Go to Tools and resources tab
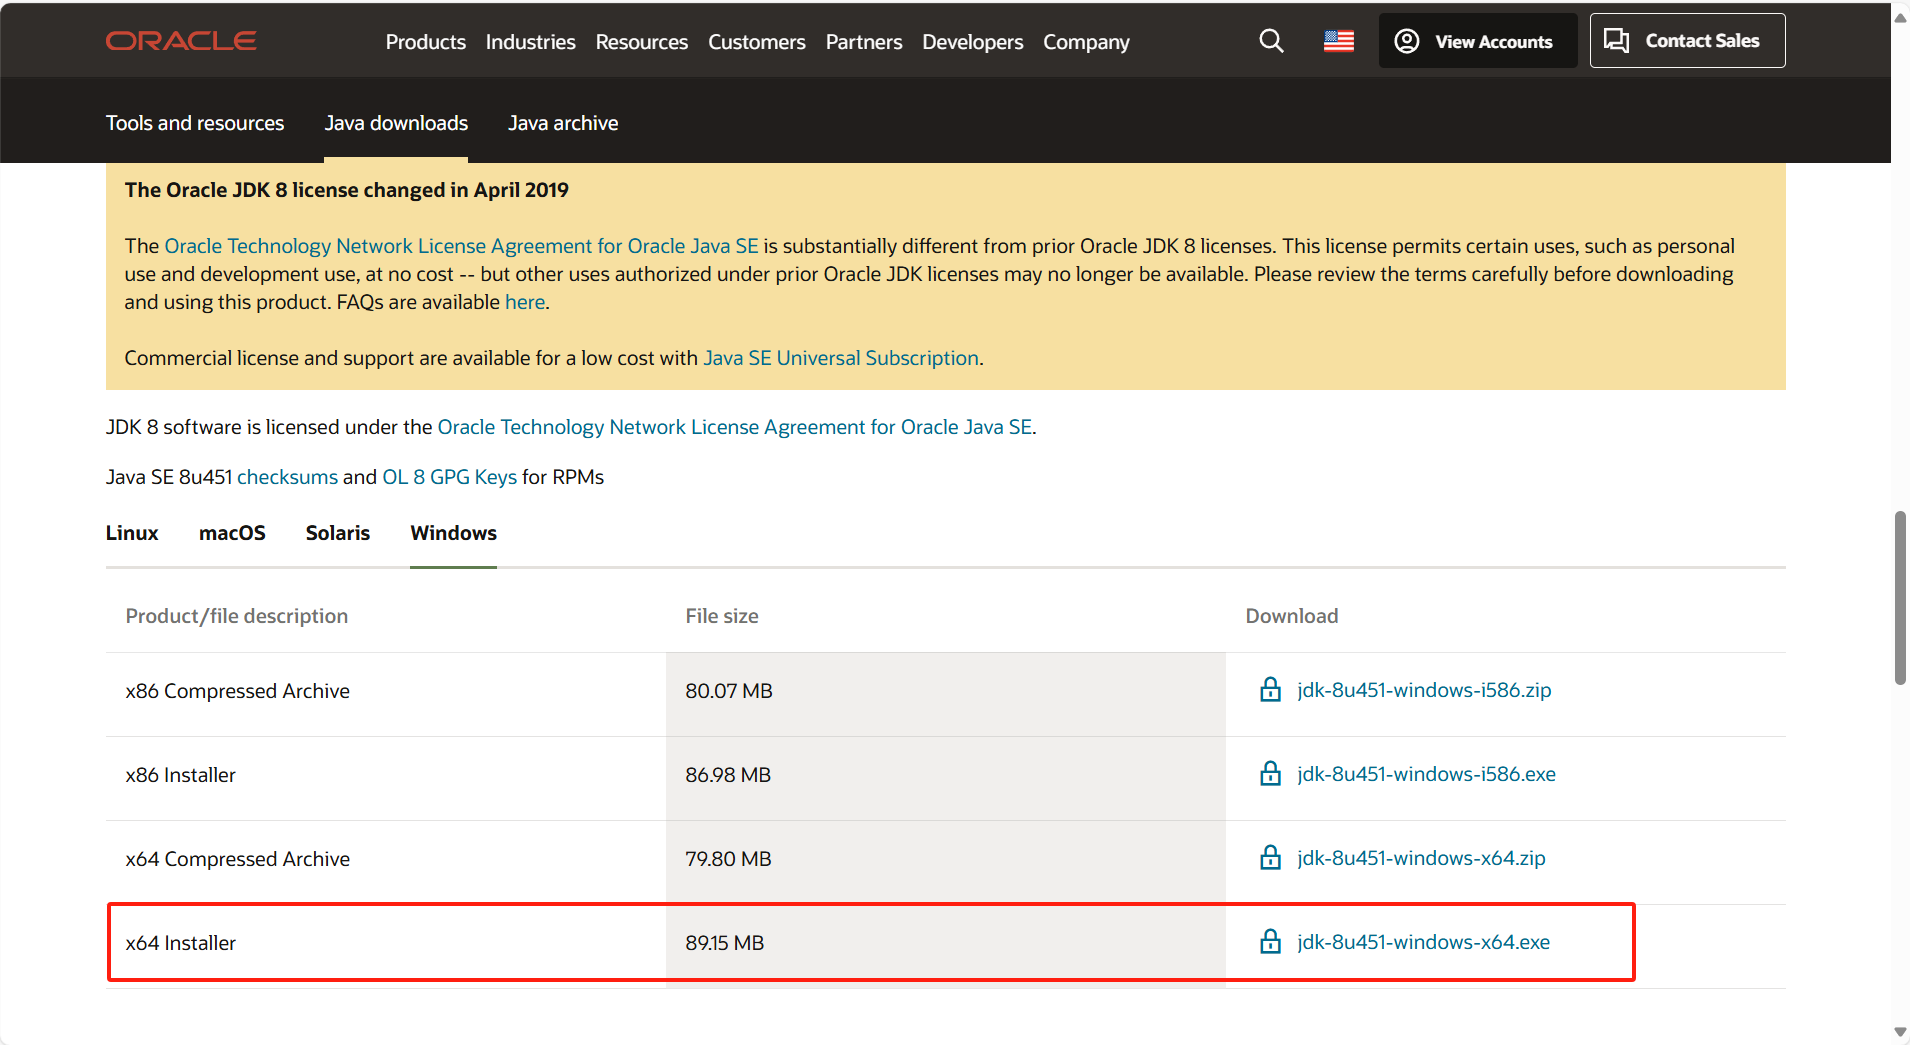 coord(195,123)
